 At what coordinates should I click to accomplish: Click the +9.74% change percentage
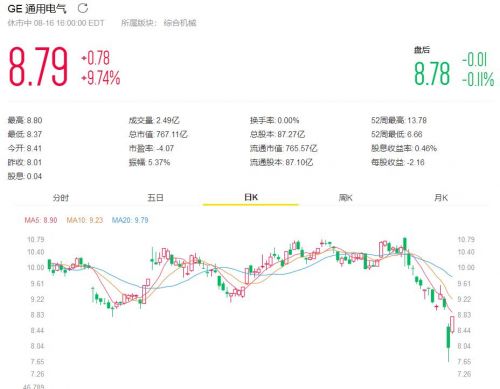click(100, 79)
